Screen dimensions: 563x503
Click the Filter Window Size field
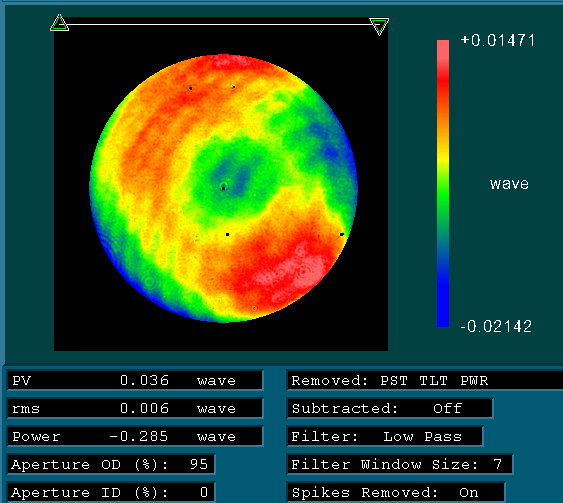point(400,465)
